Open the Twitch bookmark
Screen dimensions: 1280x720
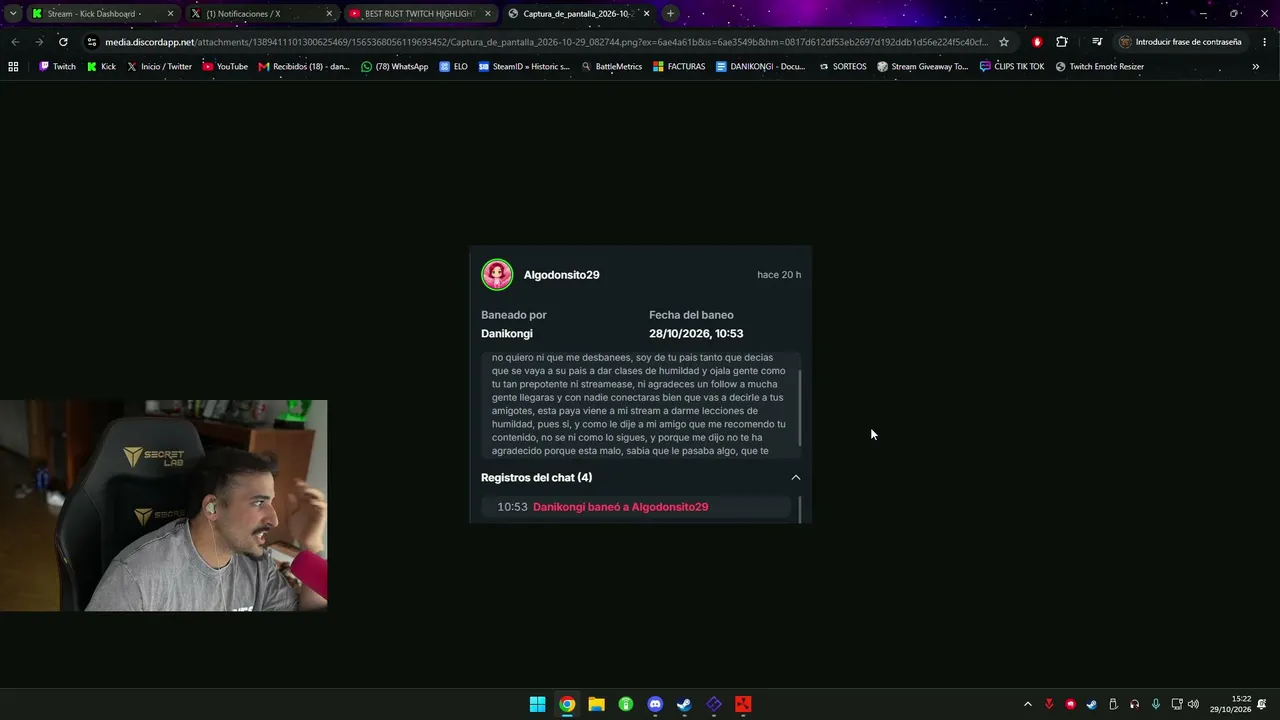(57, 67)
